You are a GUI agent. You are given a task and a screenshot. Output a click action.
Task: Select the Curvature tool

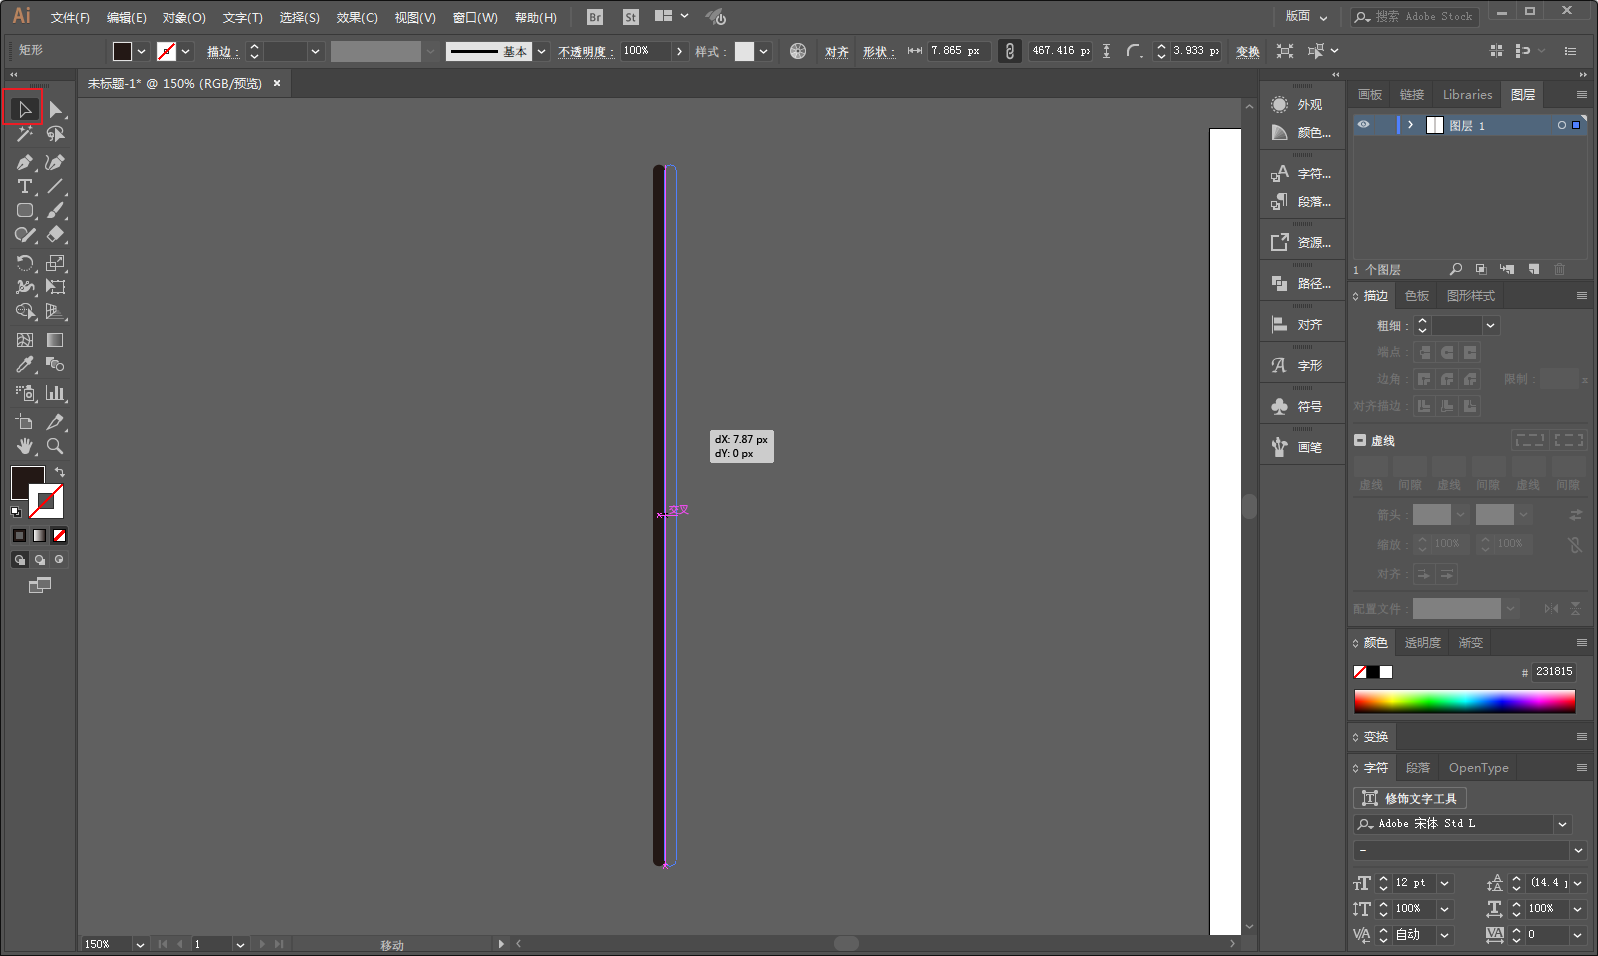[55, 162]
